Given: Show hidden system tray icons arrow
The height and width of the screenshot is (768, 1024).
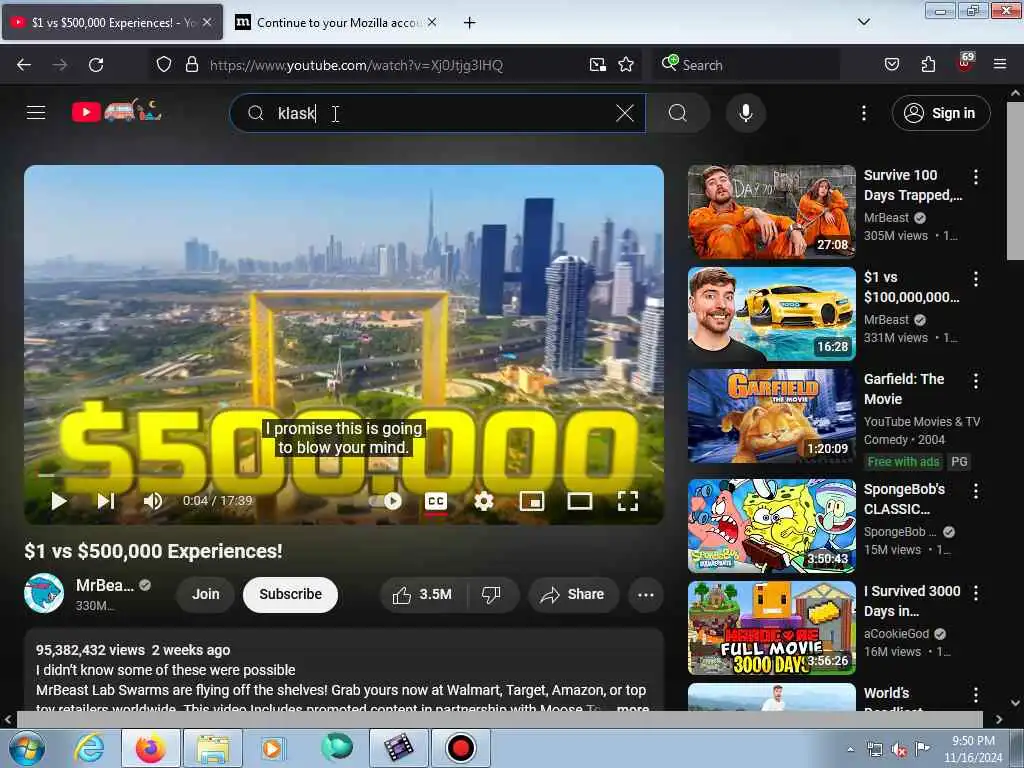Looking at the screenshot, I should point(850,750).
